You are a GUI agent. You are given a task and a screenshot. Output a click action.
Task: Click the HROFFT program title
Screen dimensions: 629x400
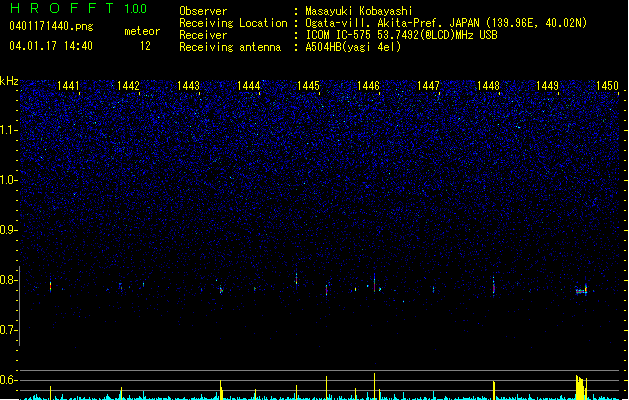62,8
